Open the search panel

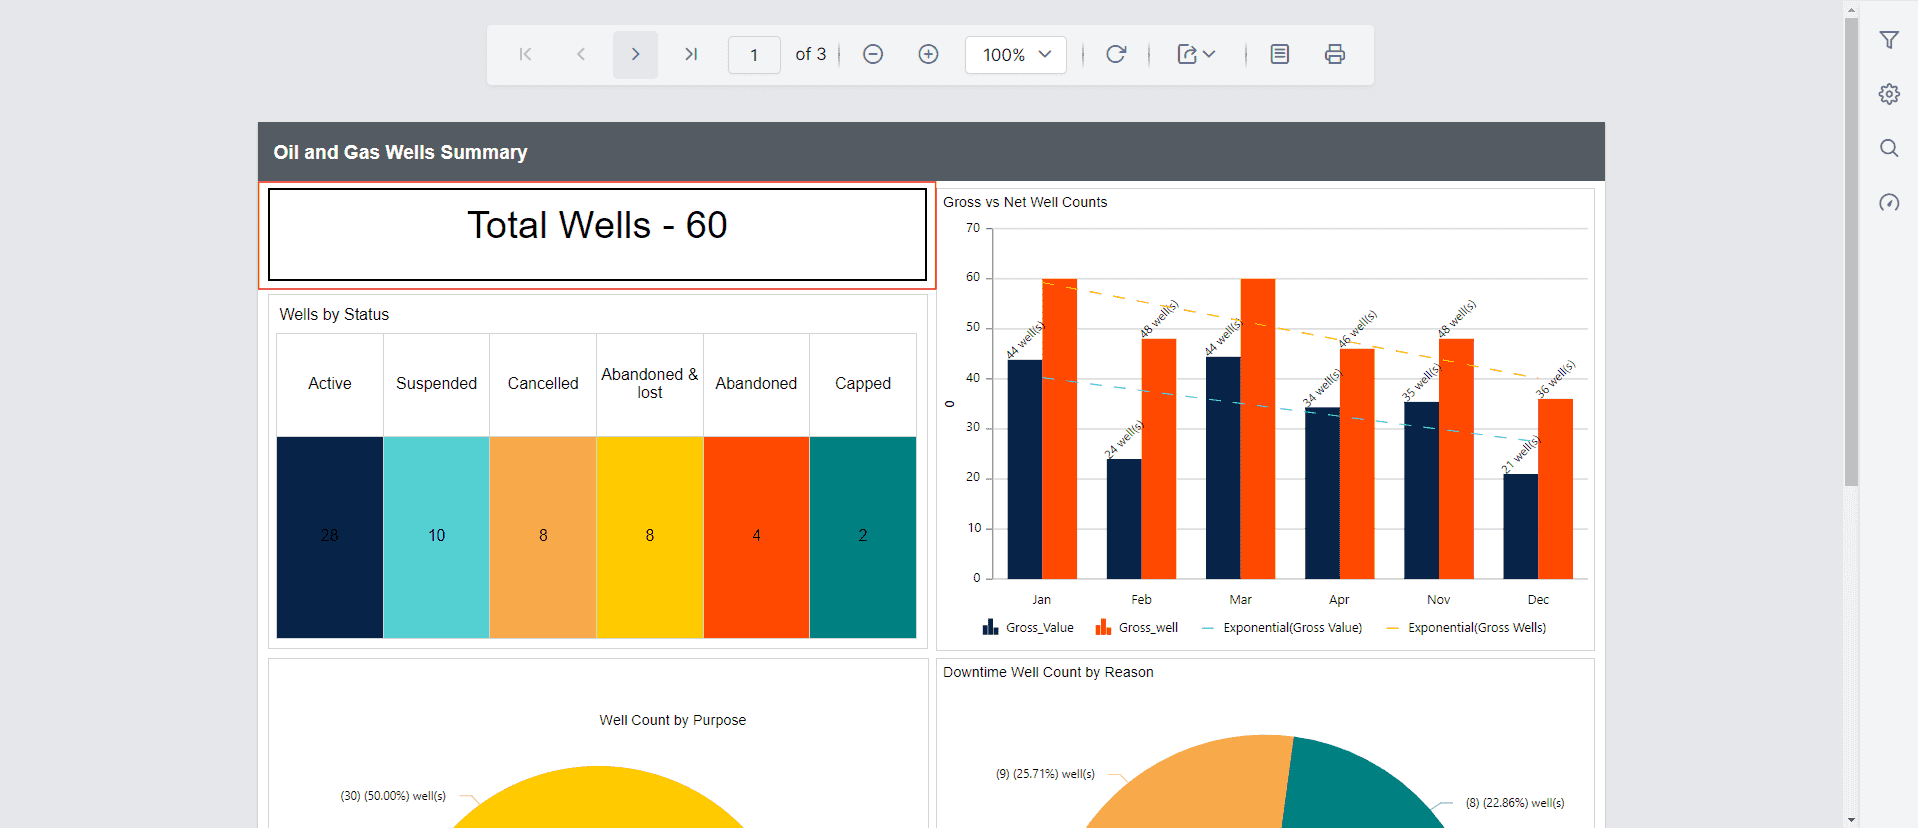click(x=1889, y=148)
